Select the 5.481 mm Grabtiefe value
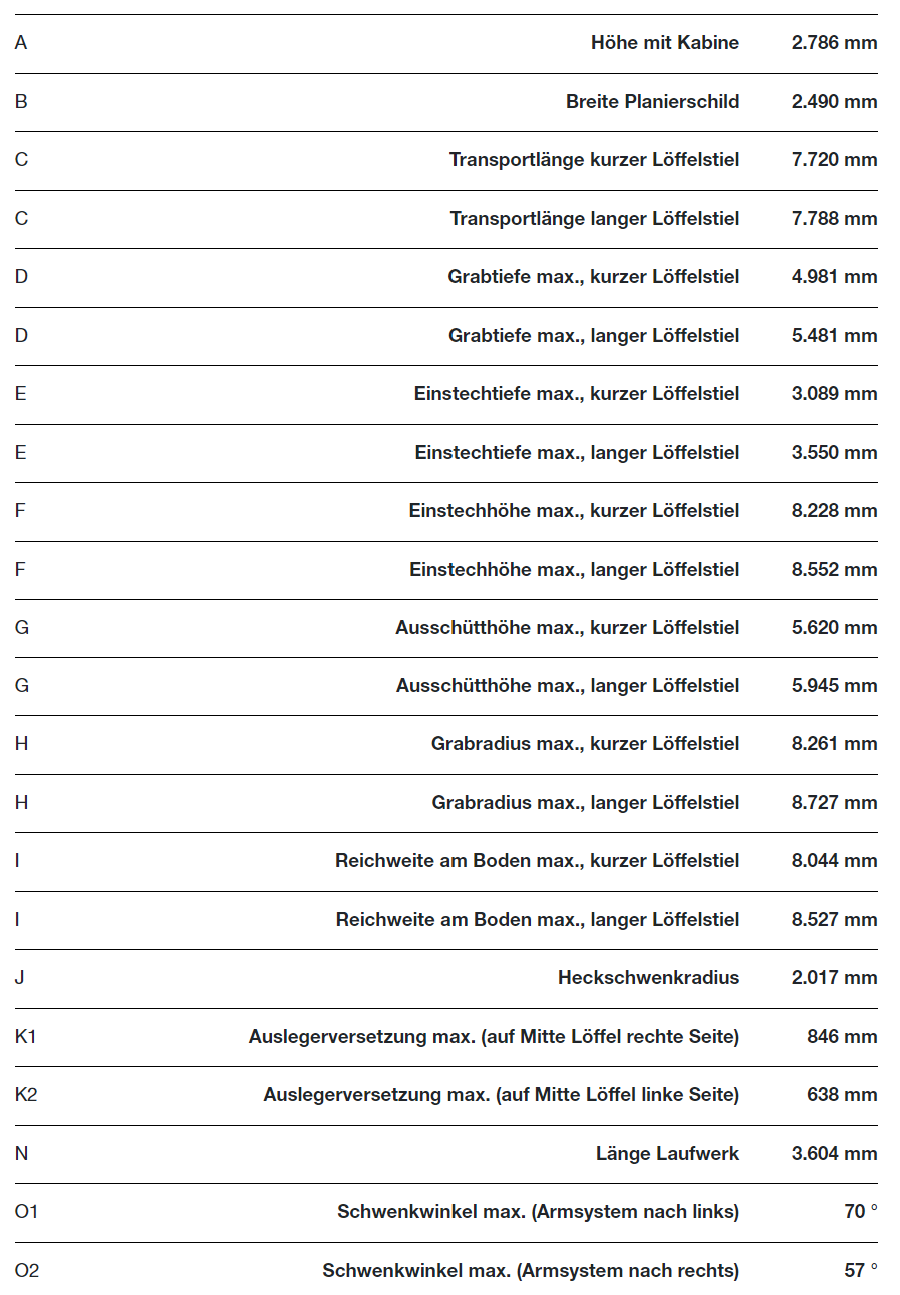The height and width of the screenshot is (1295, 900). point(835,335)
